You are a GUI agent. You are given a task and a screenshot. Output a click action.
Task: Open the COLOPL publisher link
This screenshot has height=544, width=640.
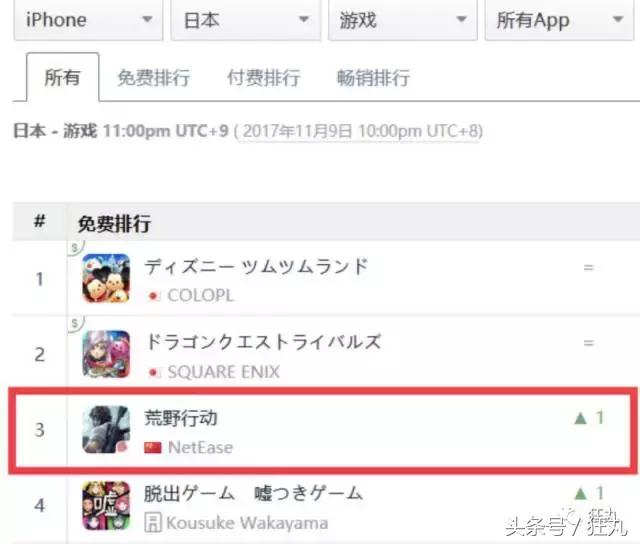pos(200,295)
